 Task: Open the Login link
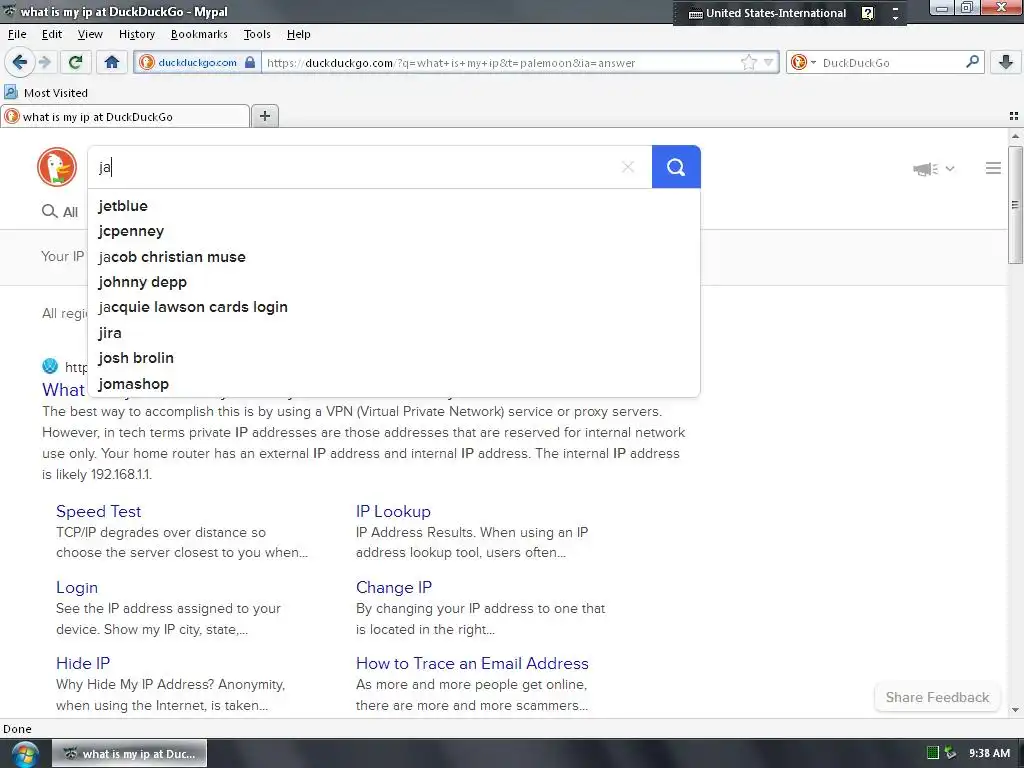click(x=76, y=588)
